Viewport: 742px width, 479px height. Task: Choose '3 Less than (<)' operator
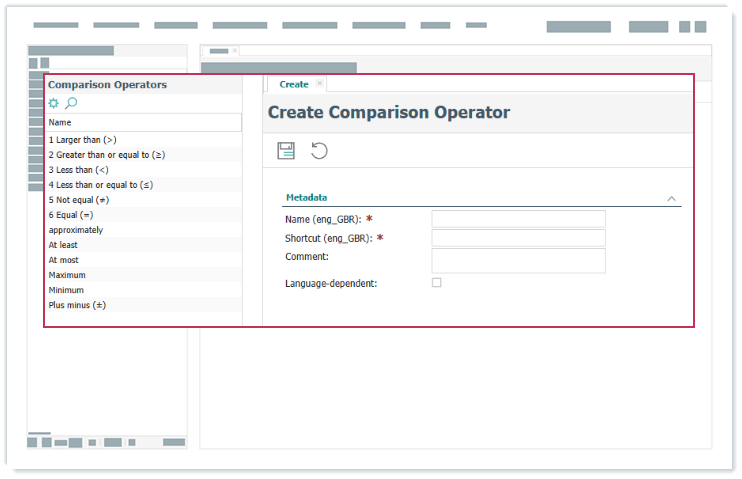click(x=79, y=170)
